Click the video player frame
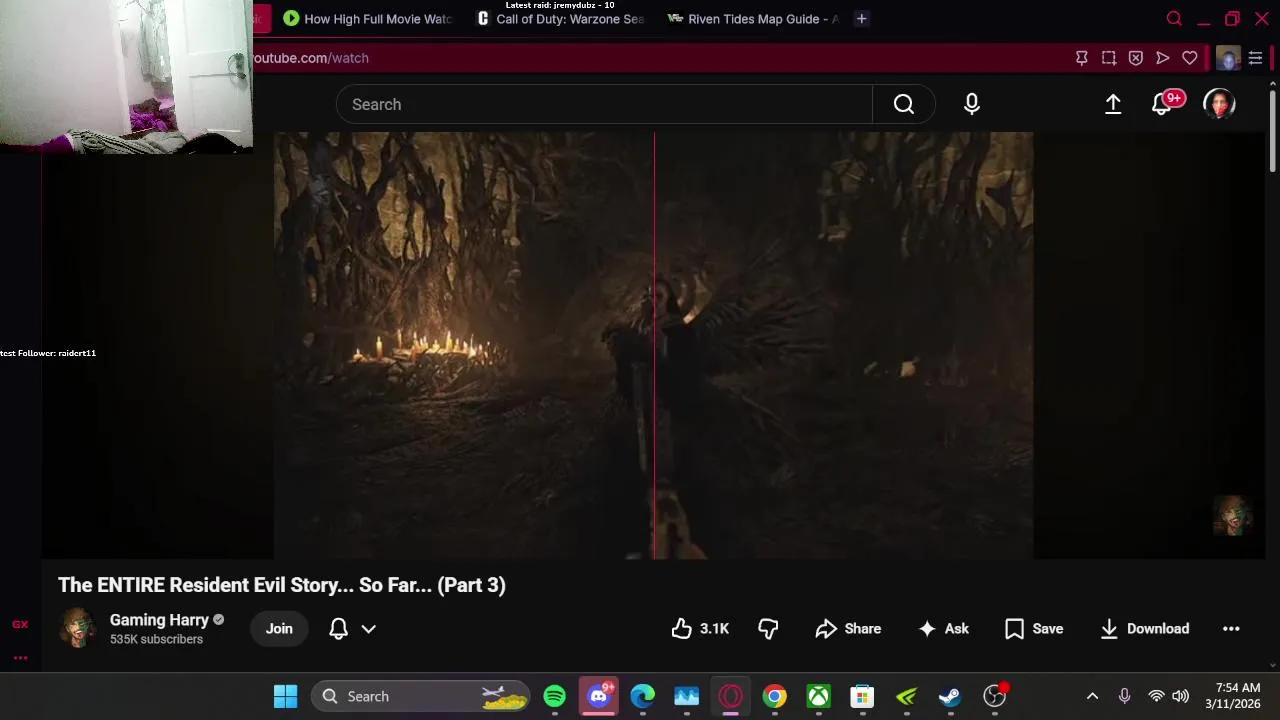The height and width of the screenshot is (720, 1280). 653,345
